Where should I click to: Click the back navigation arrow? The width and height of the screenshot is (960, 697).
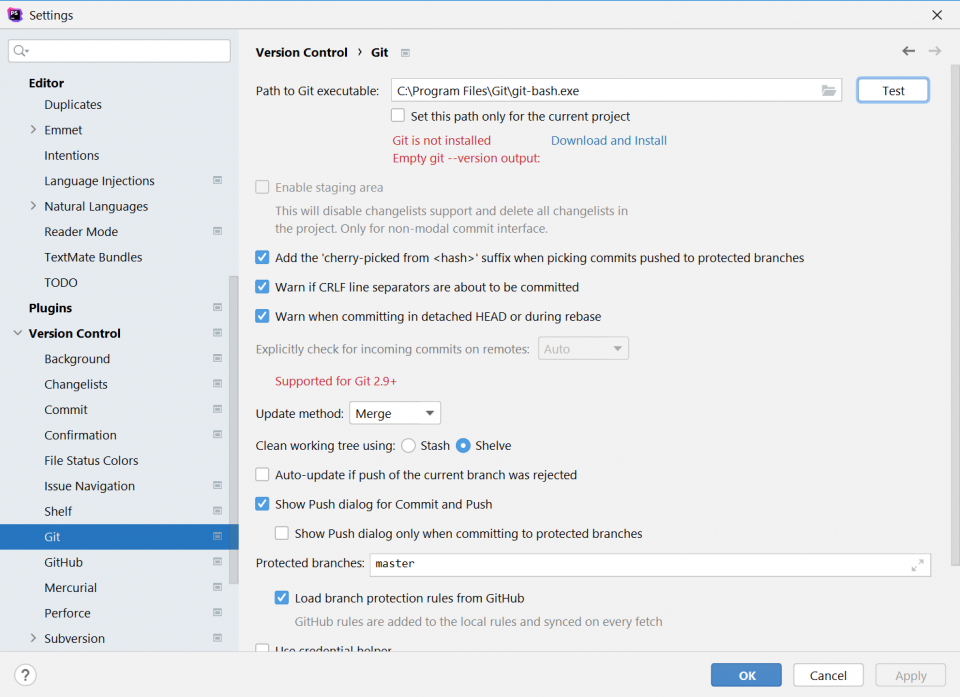coord(909,51)
